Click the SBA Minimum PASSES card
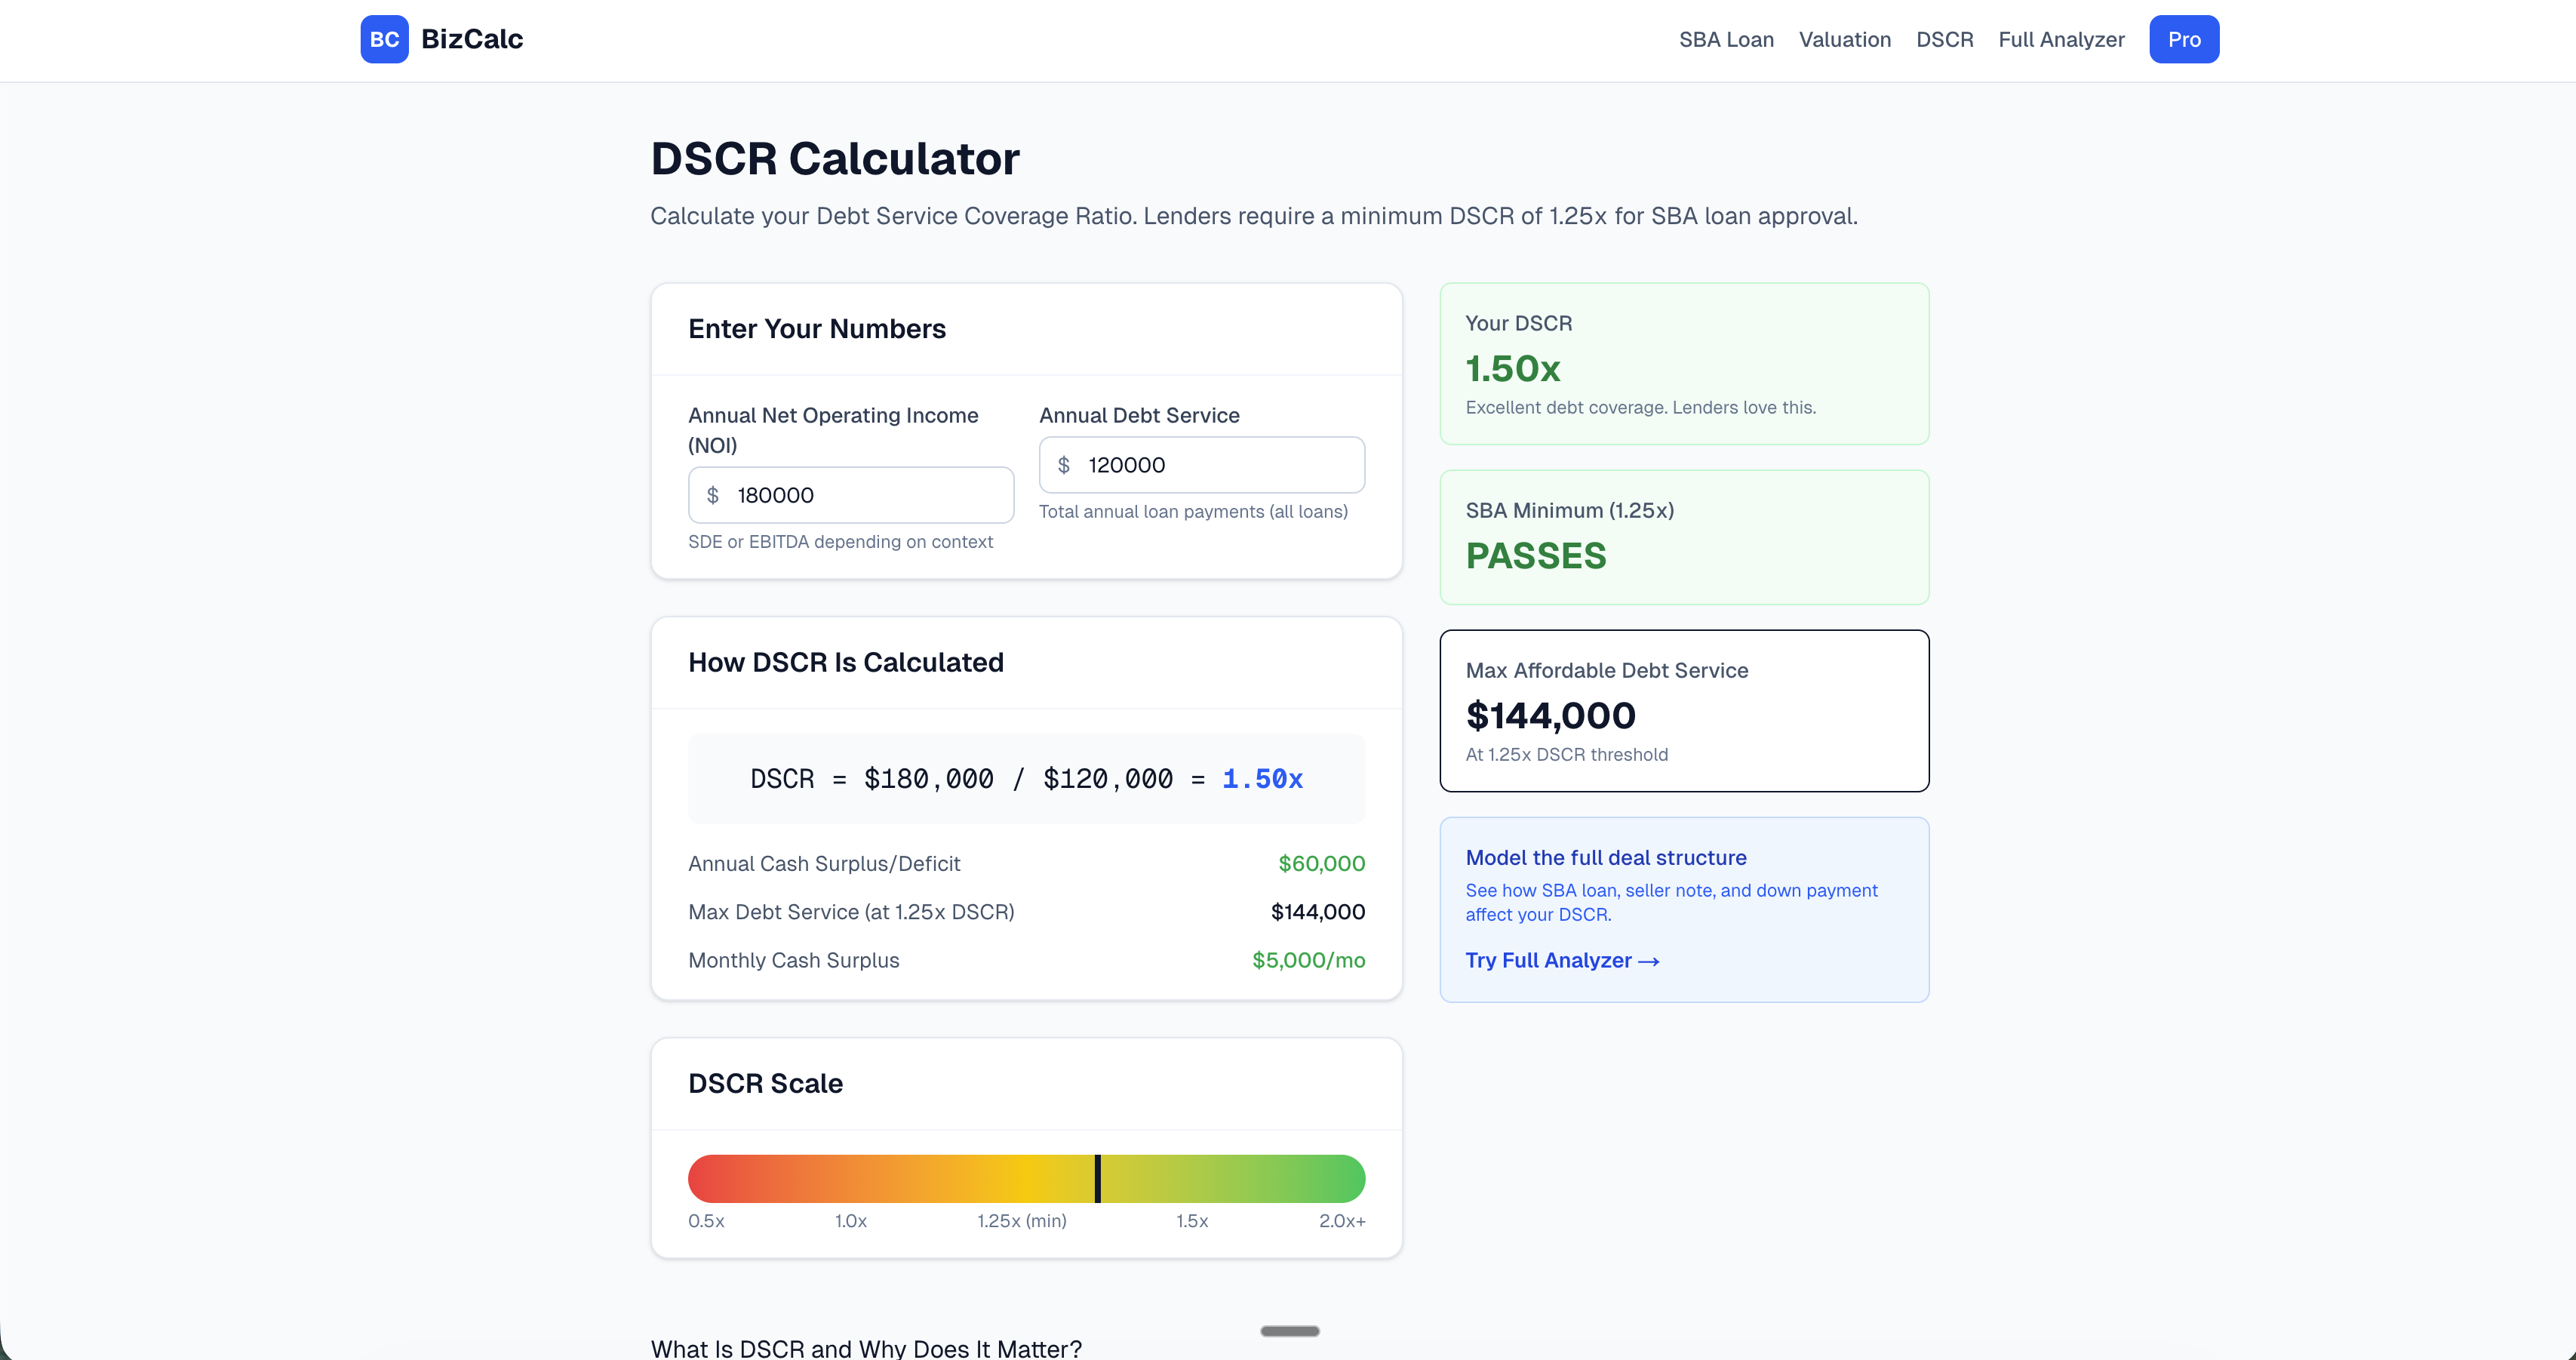The height and width of the screenshot is (1360, 2576). click(x=1684, y=537)
